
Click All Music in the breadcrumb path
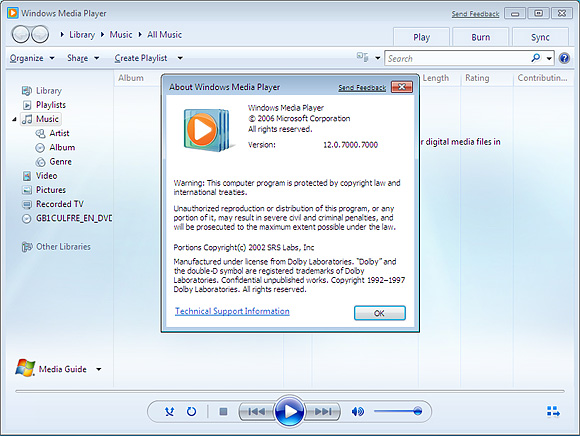[165, 35]
